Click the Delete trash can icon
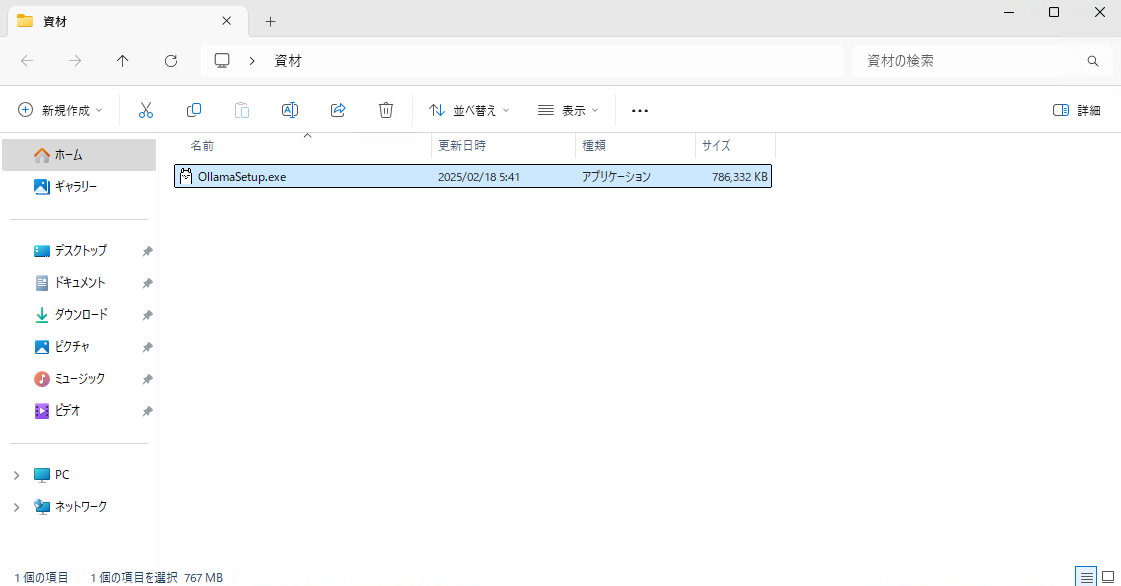The width and height of the screenshot is (1121, 586). click(x=386, y=110)
